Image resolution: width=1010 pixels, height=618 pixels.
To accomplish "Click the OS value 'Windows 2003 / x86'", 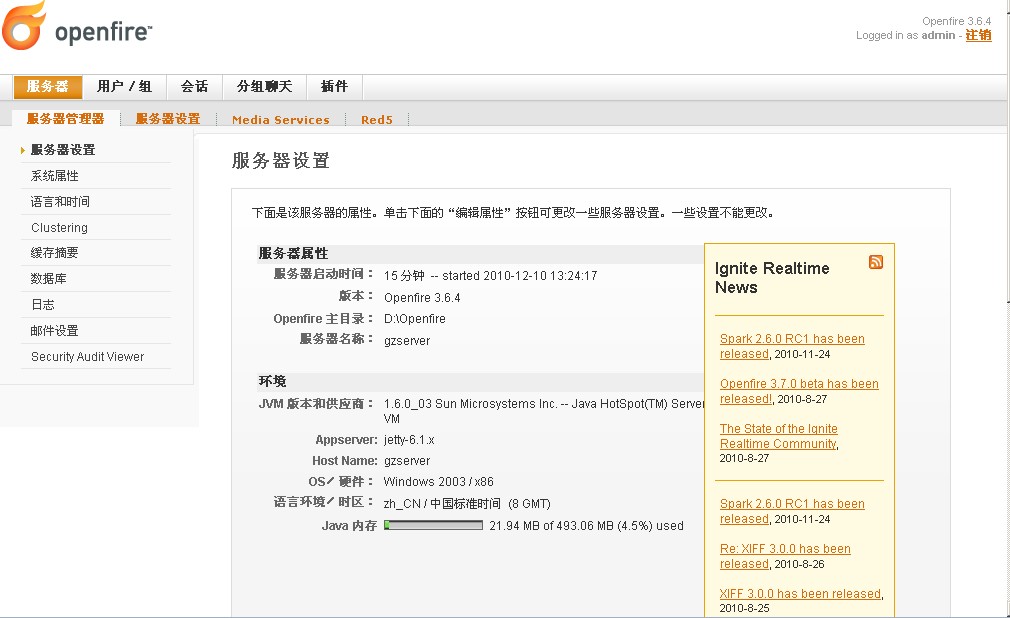I will (x=439, y=482).
